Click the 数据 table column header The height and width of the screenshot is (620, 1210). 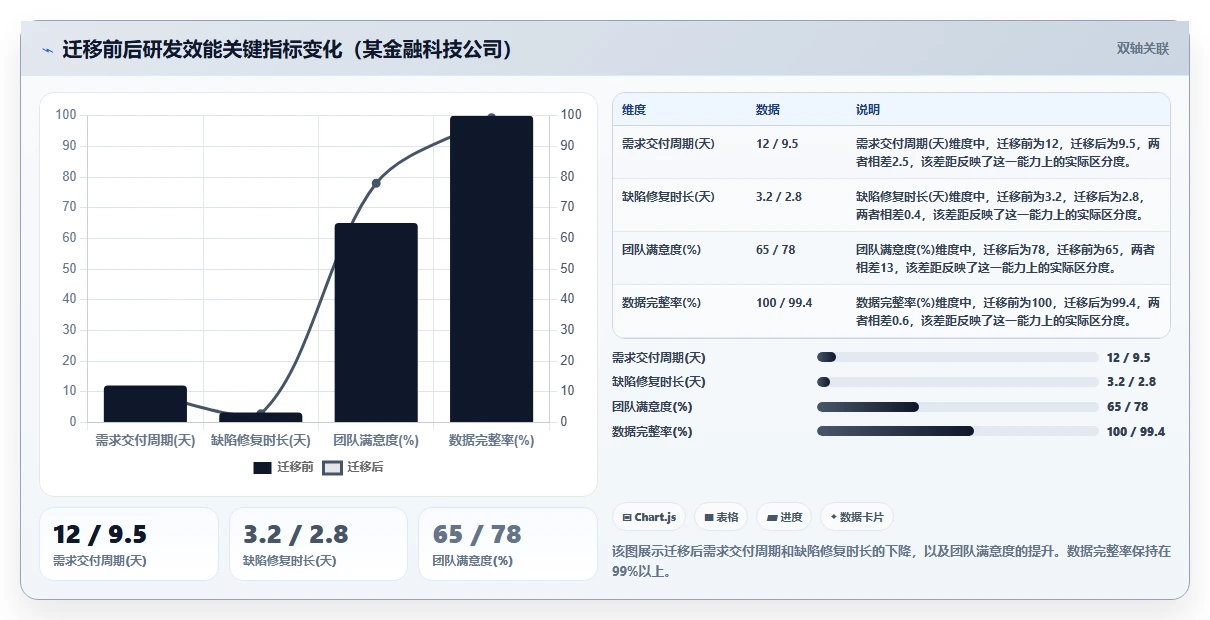(x=768, y=110)
